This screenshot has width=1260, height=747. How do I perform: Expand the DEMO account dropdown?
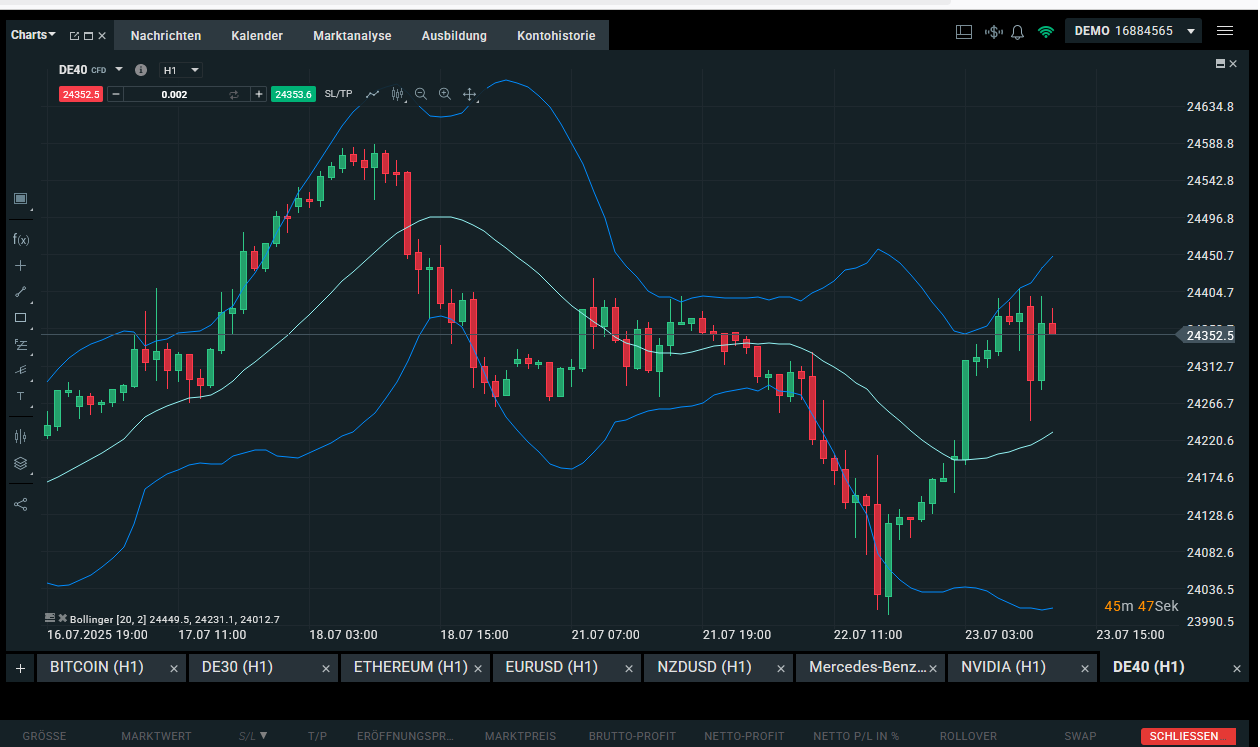[x=1191, y=32]
